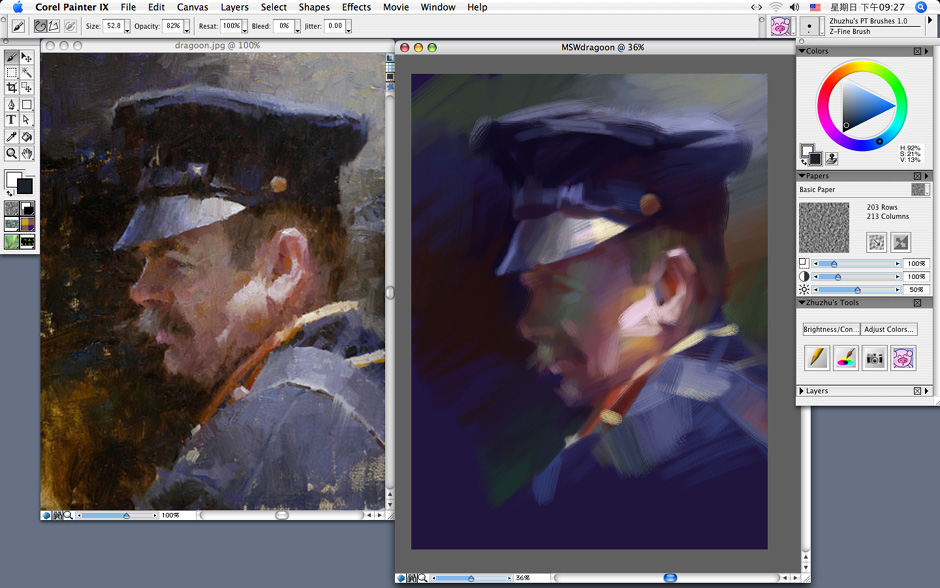
Task: Open the Size slider dropdown
Action: click(127, 26)
